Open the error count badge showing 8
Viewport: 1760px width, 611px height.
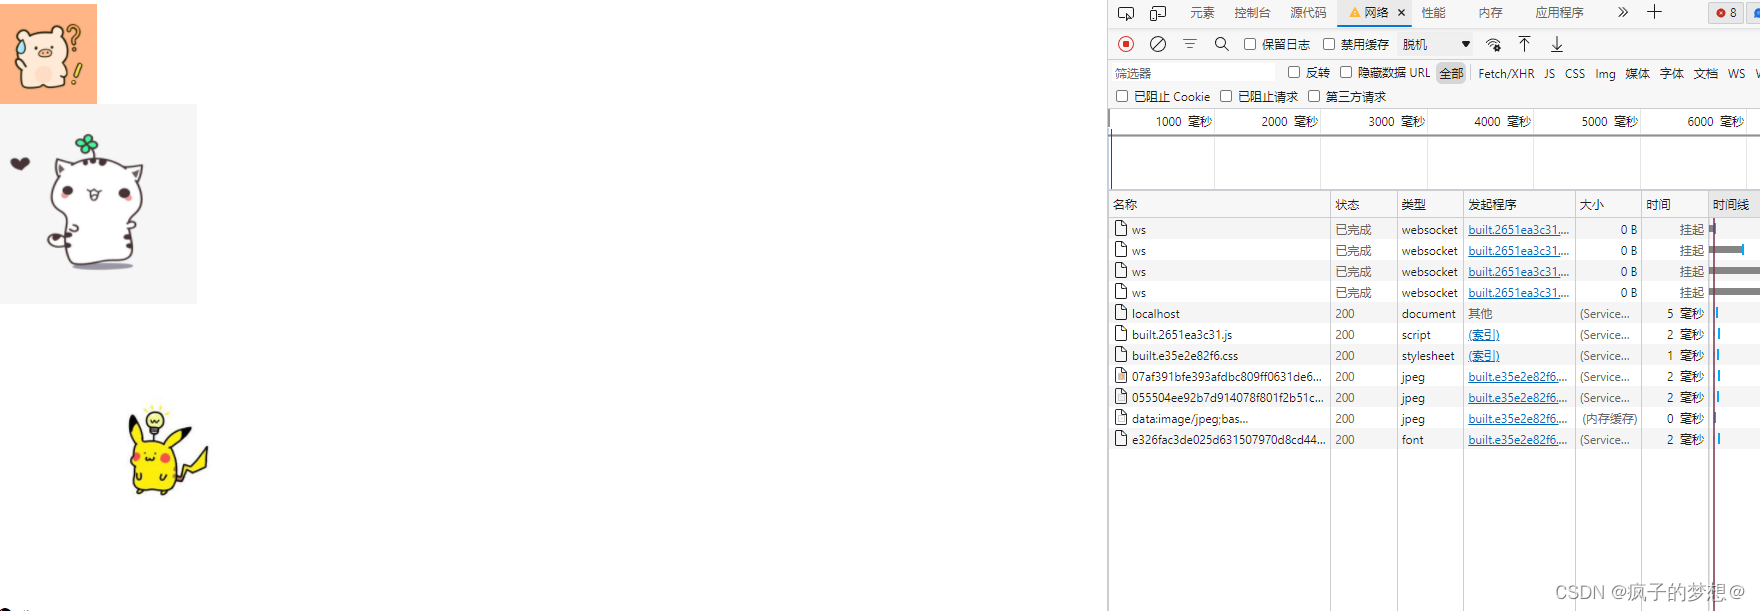[1726, 13]
